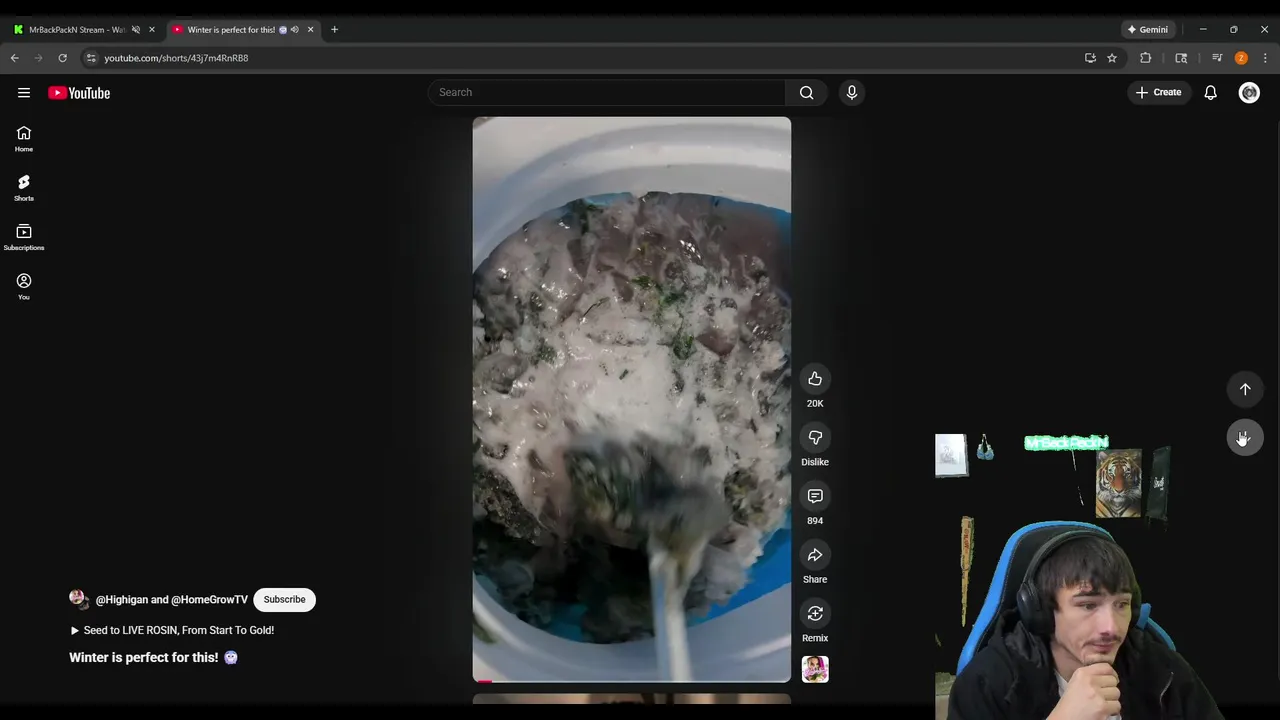Focus the YouTube search field
1280x720 pixels.
click(x=608, y=93)
